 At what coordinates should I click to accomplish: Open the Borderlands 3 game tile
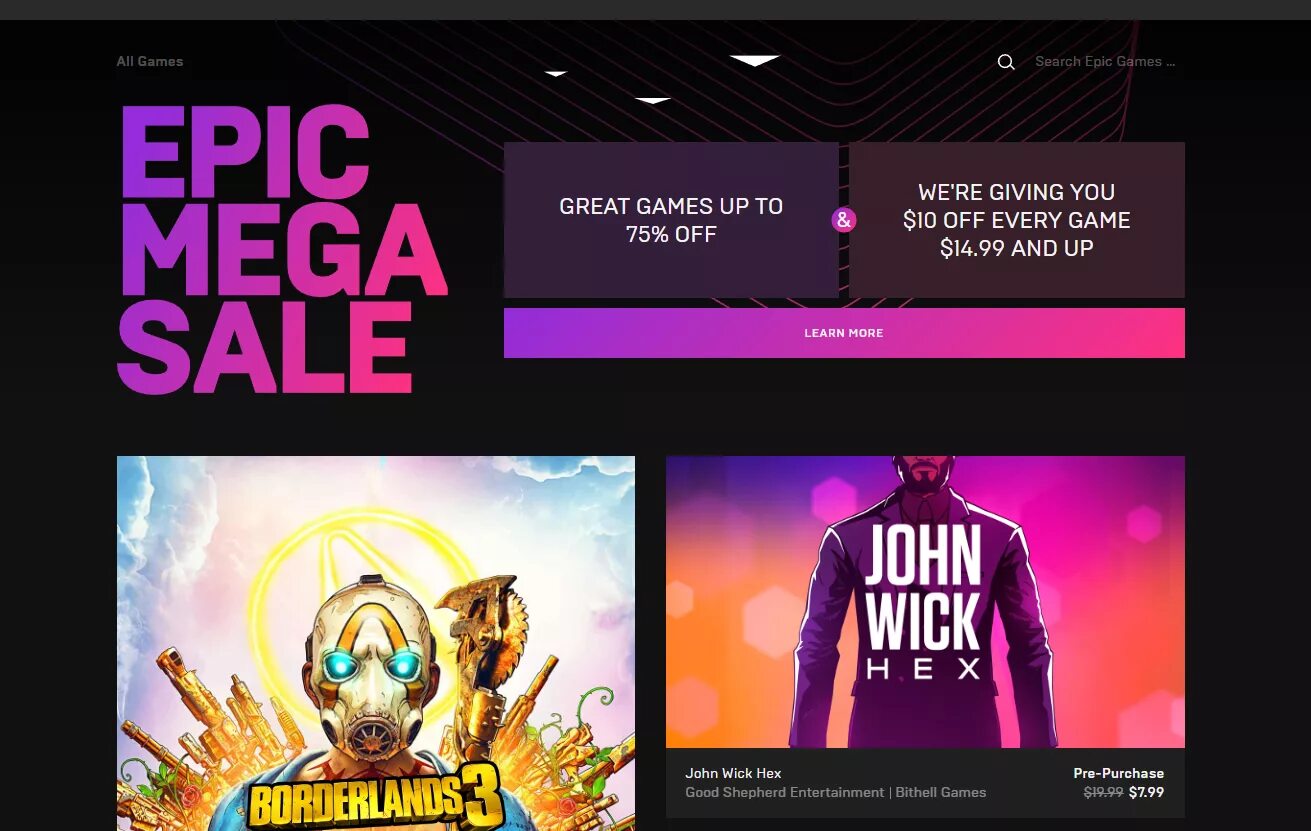click(376, 643)
